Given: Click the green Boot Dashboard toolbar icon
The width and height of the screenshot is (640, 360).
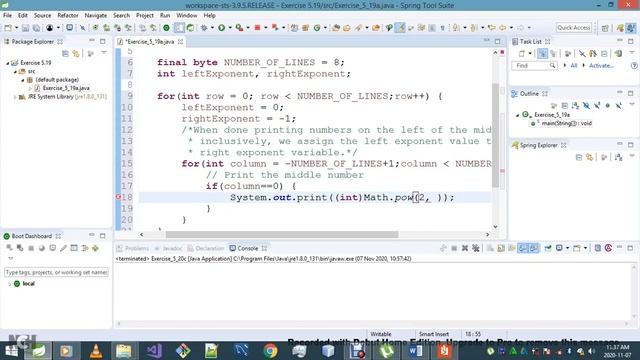Looking at the screenshot, I should 166,28.
